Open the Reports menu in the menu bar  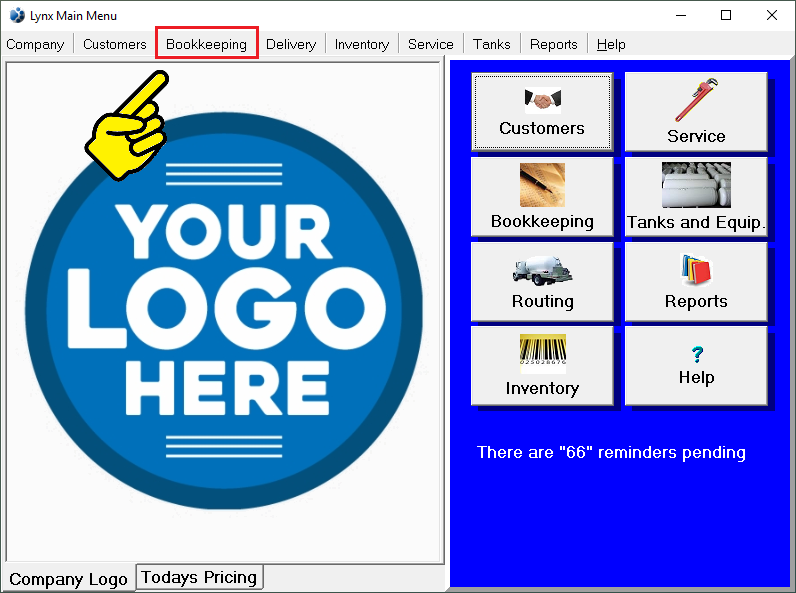pyautogui.click(x=553, y=45)
